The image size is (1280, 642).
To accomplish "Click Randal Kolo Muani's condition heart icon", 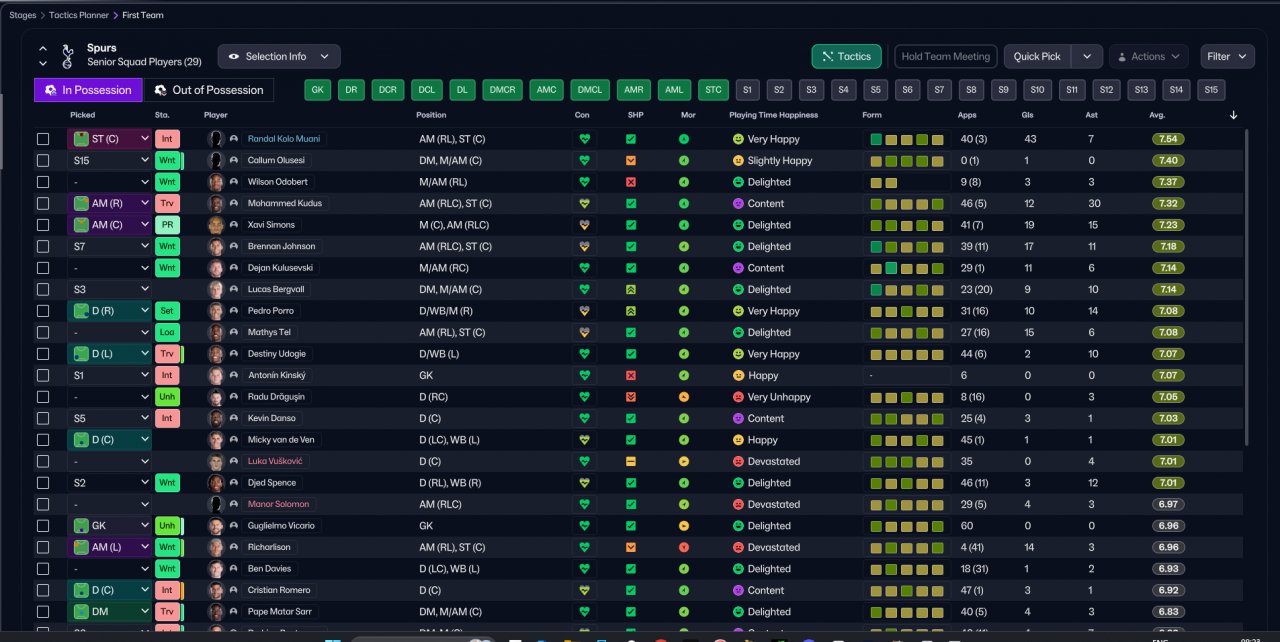I will point(585,139).
